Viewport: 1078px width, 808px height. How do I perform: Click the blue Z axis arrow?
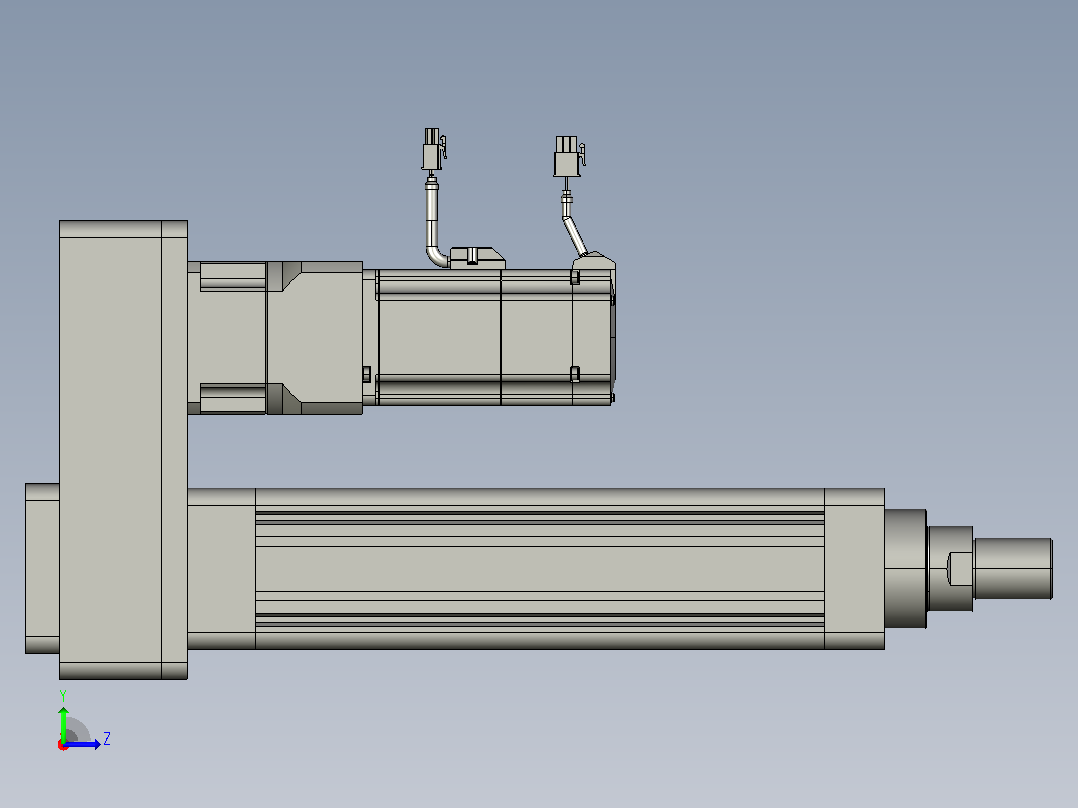82,744
